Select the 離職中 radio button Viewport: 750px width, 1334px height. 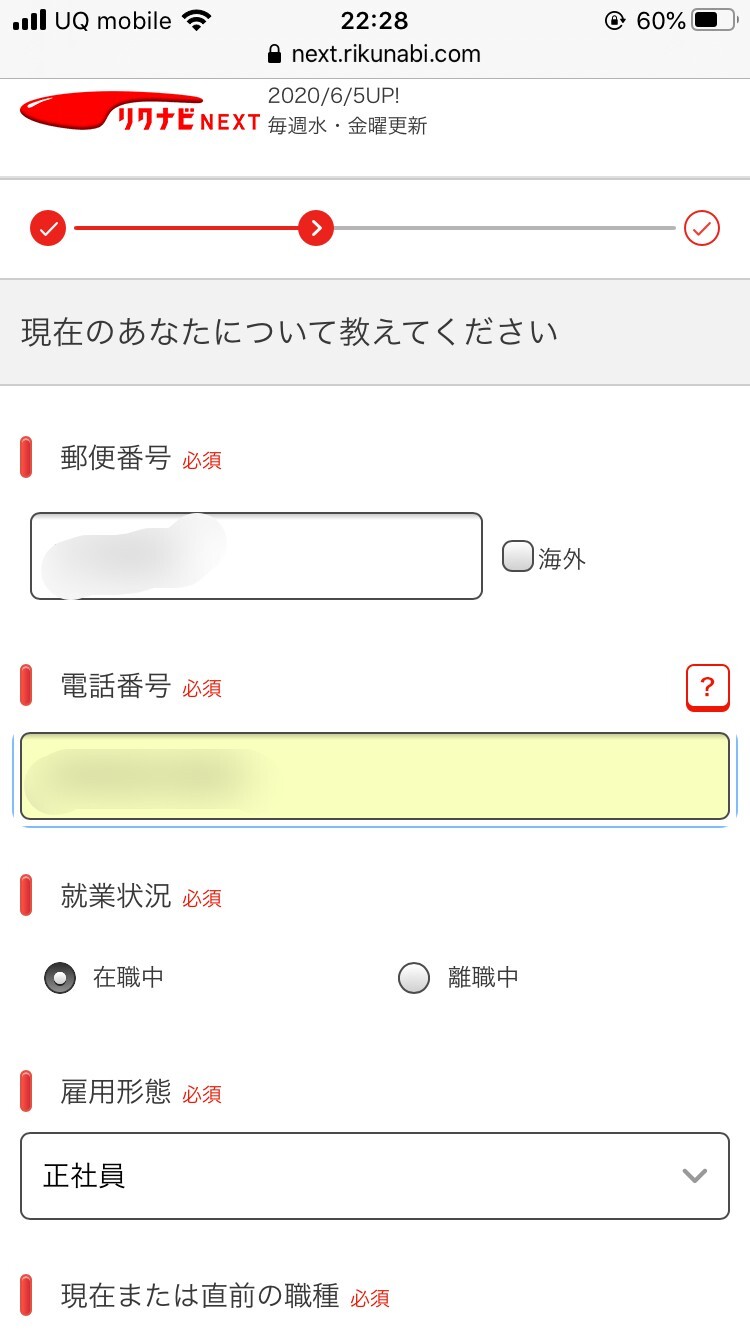click(x=414, y=978)
